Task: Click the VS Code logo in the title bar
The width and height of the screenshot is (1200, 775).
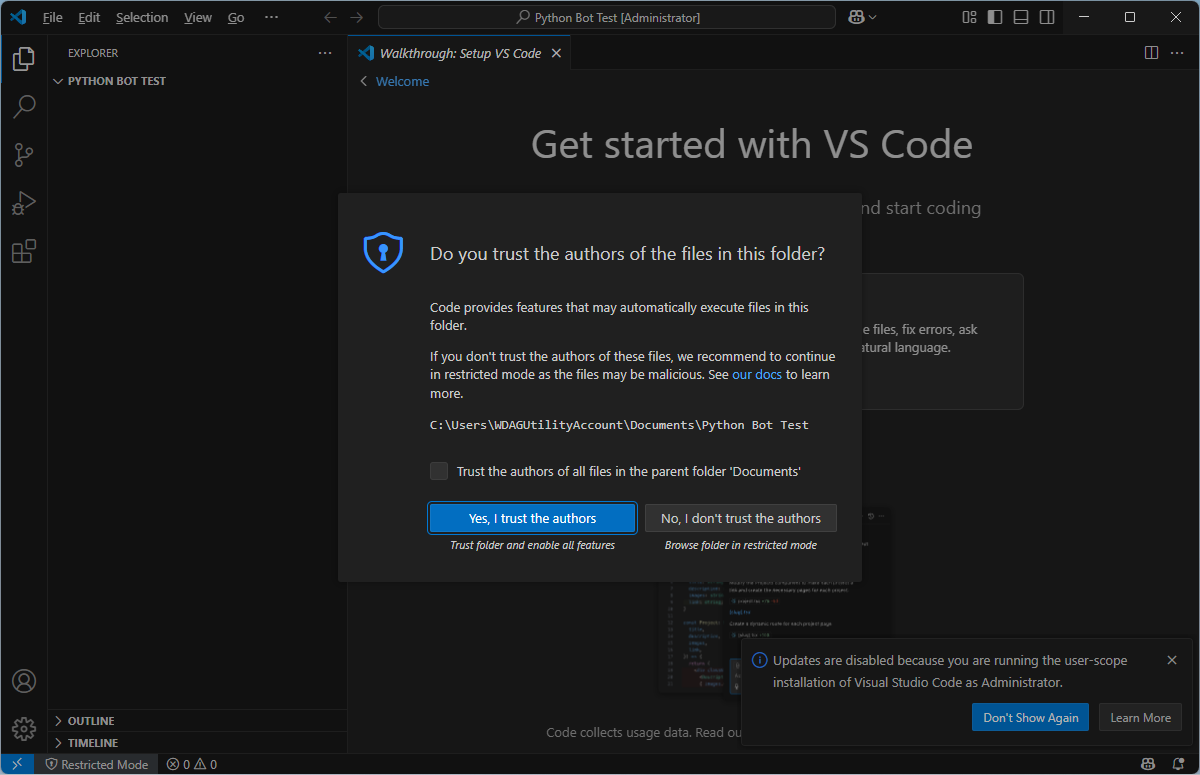Action: 18,17
